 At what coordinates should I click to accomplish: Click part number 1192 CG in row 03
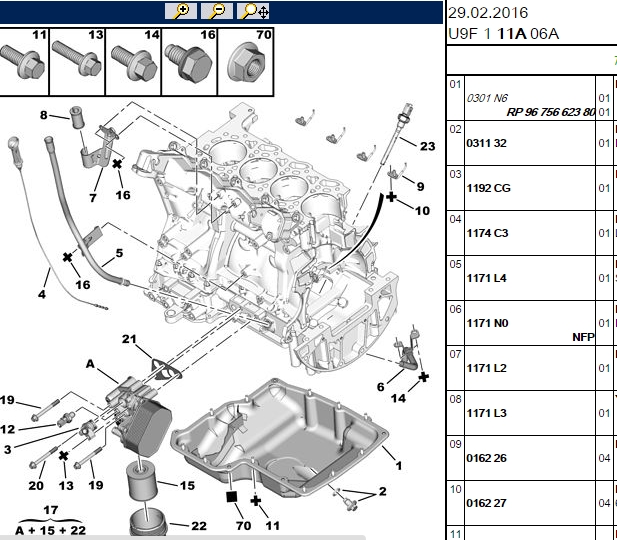click(x=488, y=188)
